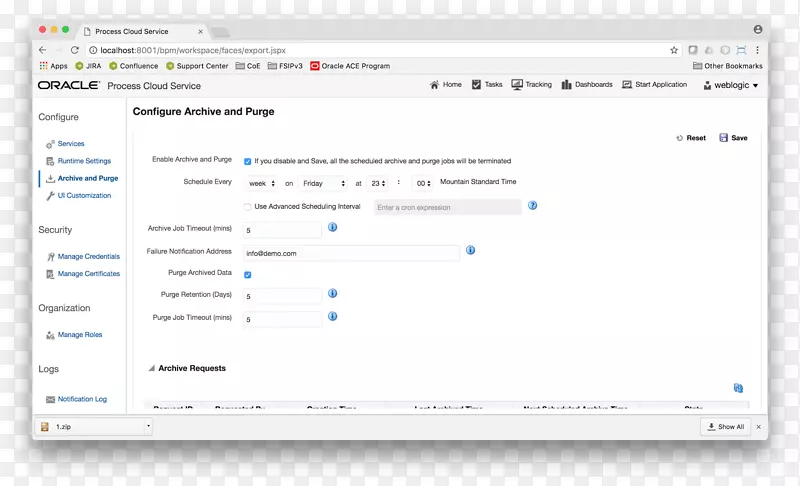Reload the page using browser refresh
This screenshot has width=800, height=486.
coord(75,50)
